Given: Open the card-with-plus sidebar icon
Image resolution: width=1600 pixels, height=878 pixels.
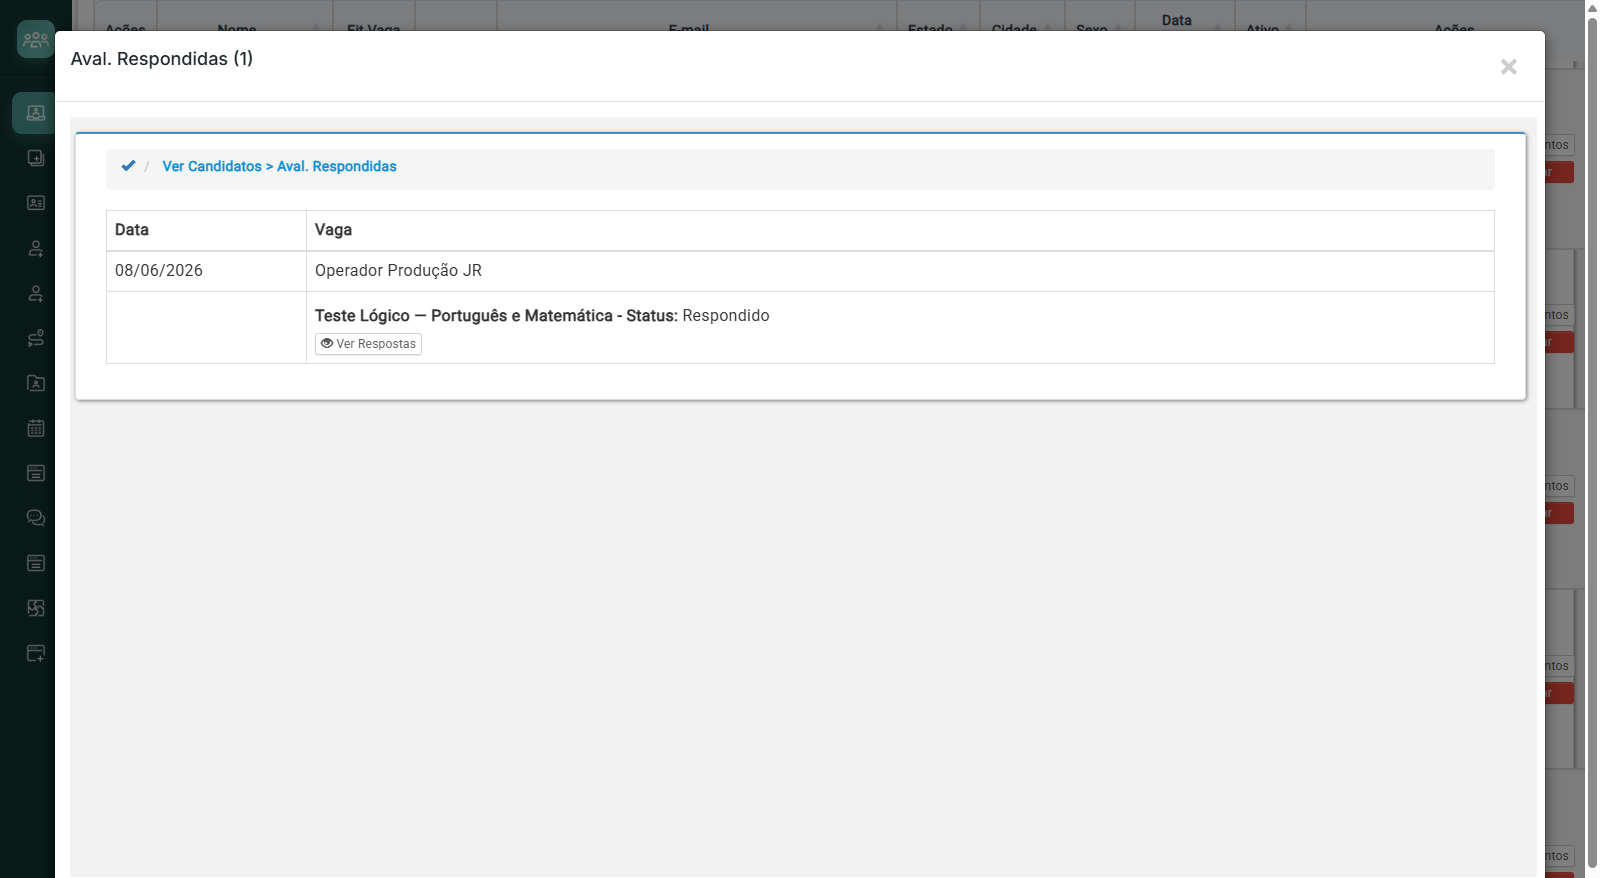Looking at the screenshot, I should point(36,653).
